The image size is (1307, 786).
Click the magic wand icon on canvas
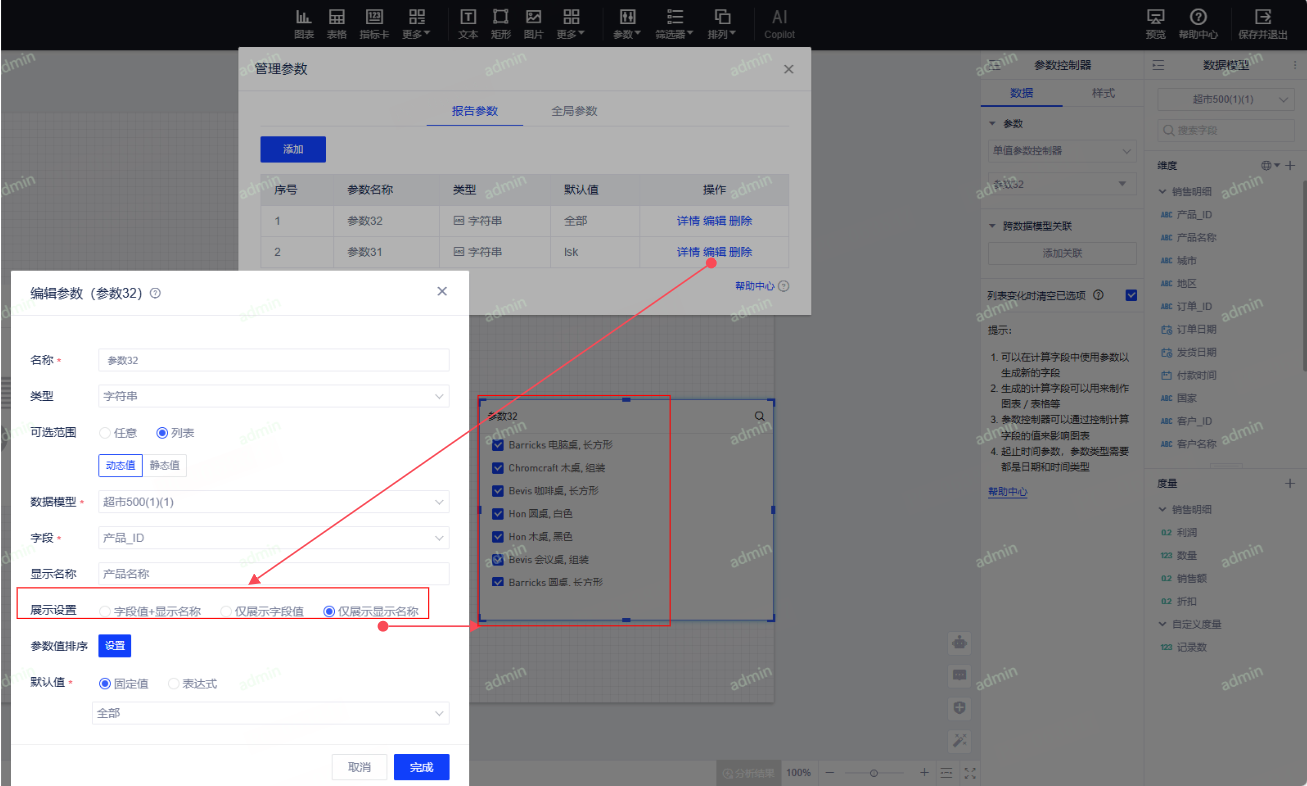(x=960, y=741)
